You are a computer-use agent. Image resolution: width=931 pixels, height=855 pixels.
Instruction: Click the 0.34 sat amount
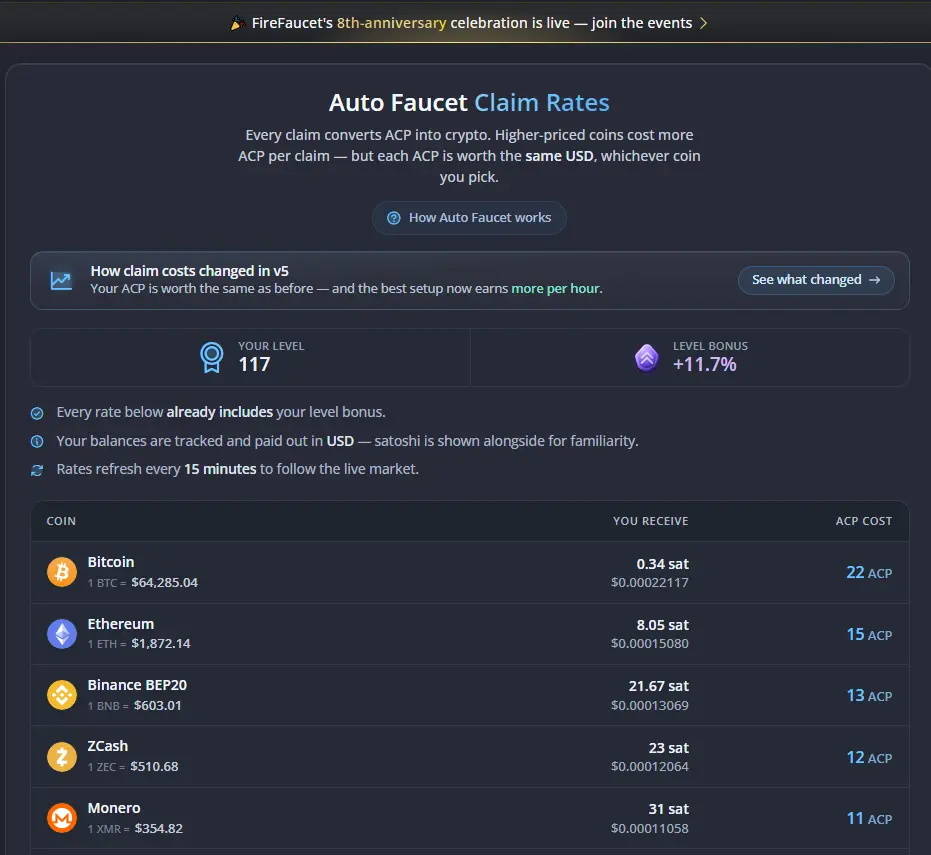[663, 564]
